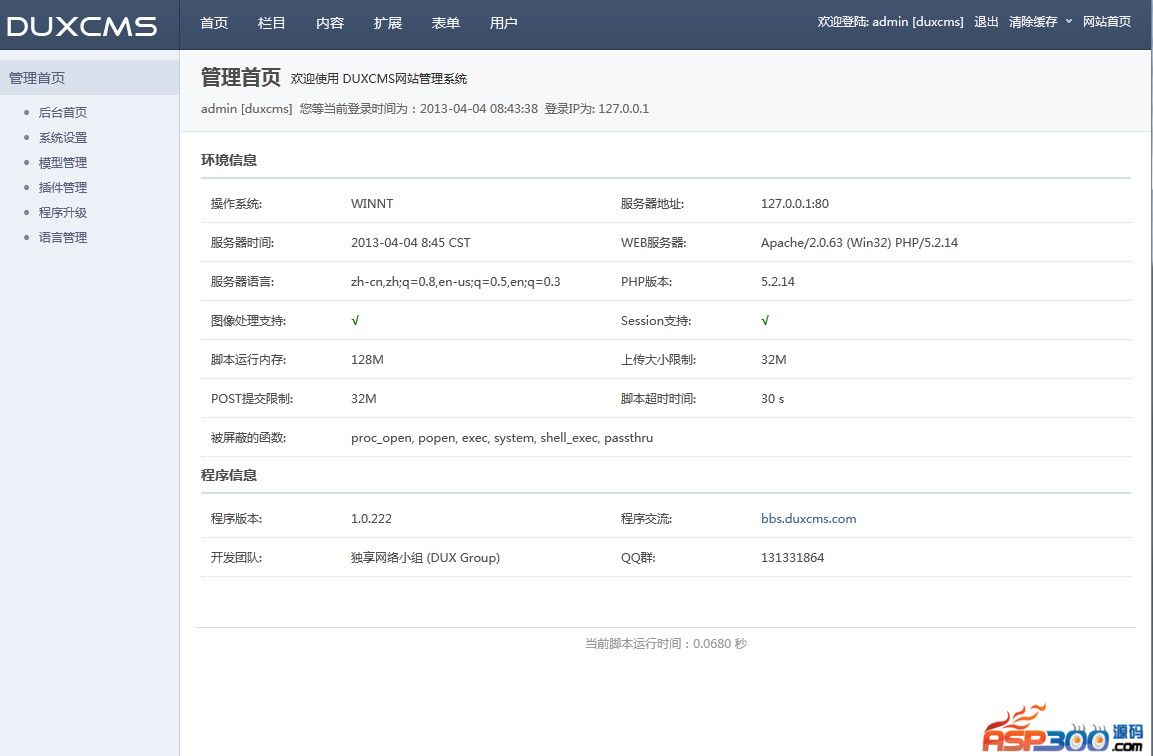
Task: Open the 网站首页 link
Action: 1107,22
